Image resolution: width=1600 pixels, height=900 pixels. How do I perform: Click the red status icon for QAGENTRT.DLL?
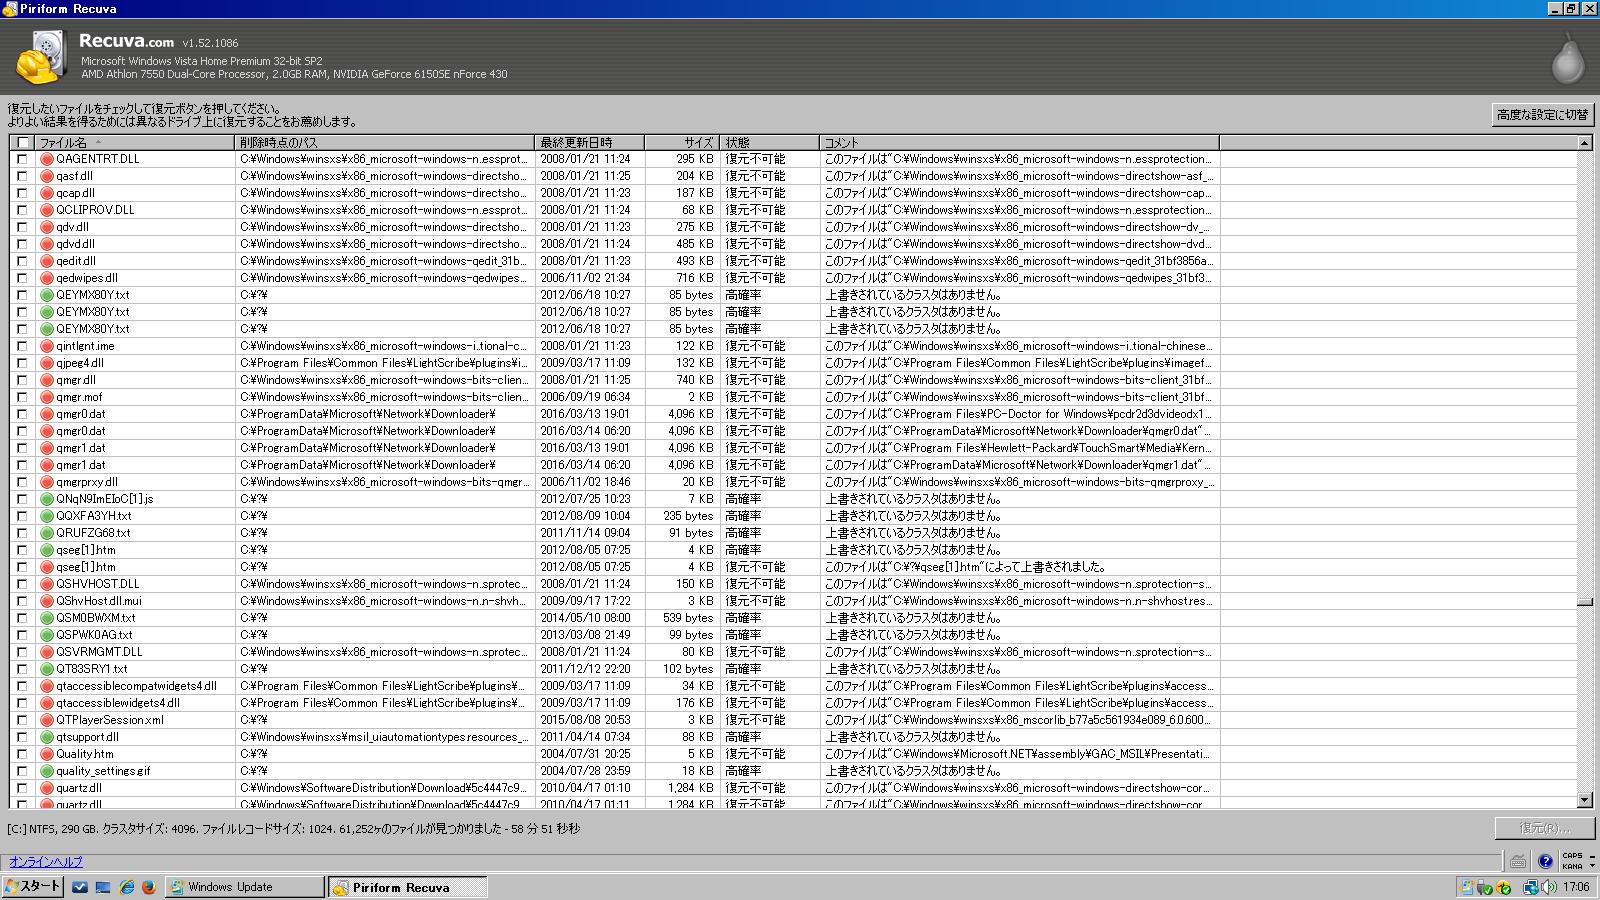pos(47,159)
